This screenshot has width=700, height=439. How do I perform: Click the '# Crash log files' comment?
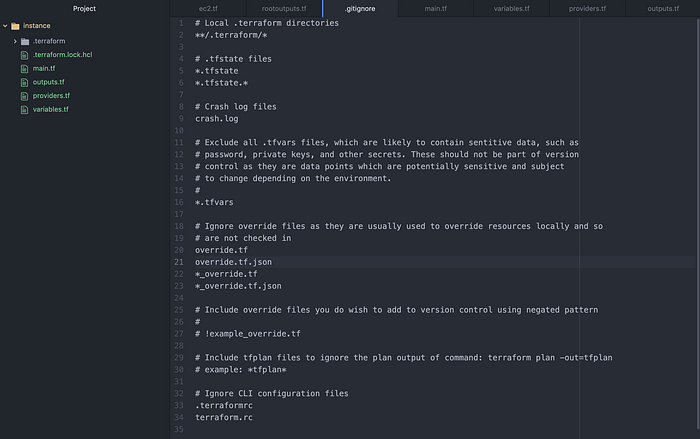coord(236,107)
